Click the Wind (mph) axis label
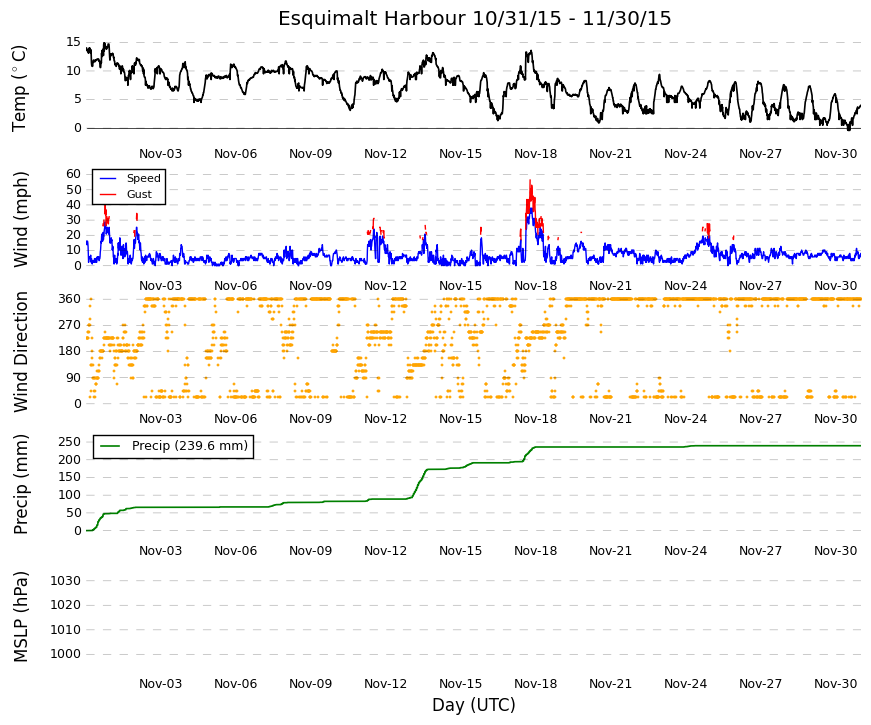 [19, 219]
